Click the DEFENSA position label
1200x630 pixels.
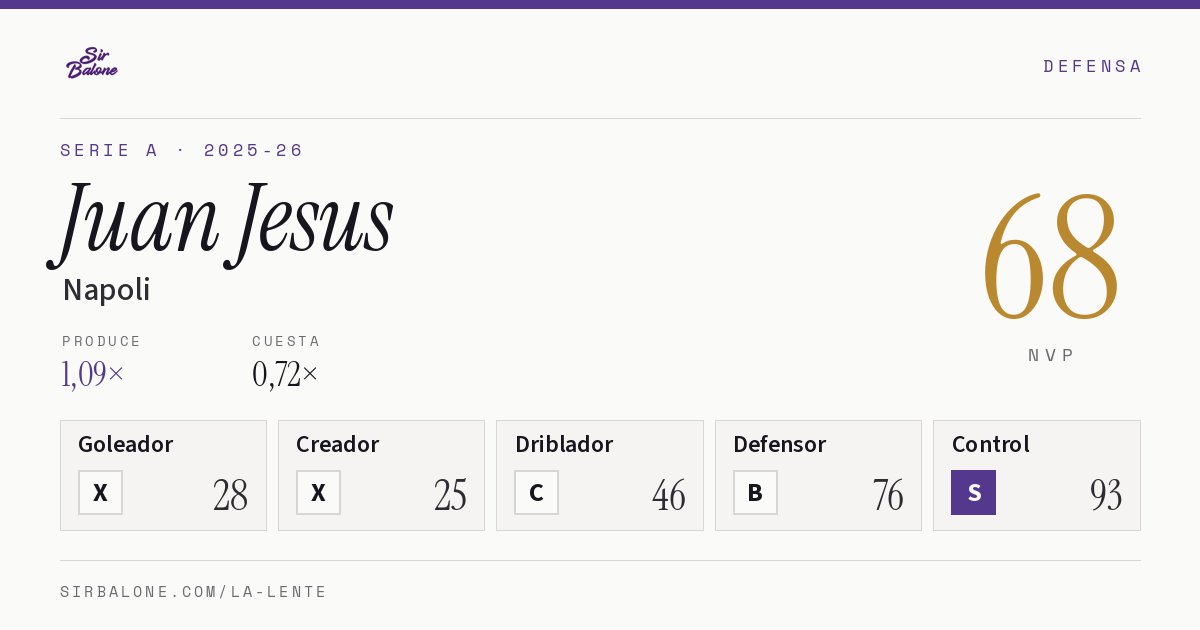coord(1092,66)
